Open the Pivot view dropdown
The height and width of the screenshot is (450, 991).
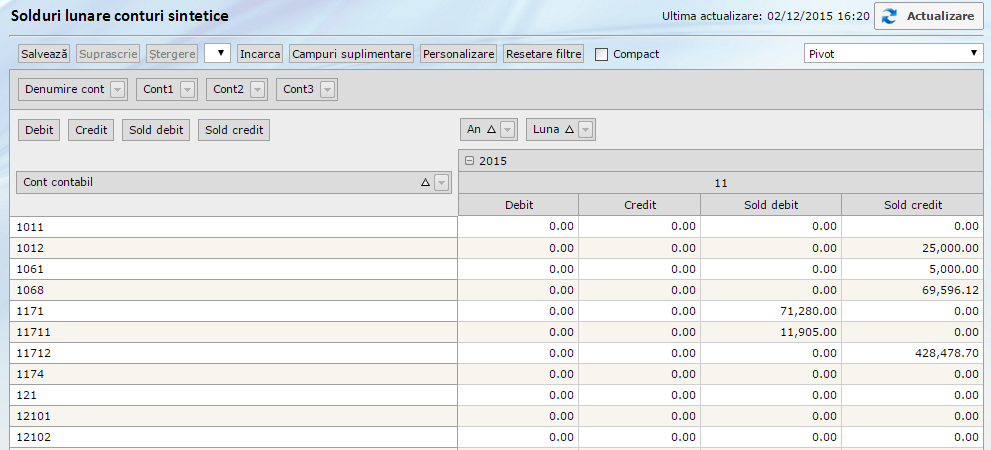coord(894,53)
